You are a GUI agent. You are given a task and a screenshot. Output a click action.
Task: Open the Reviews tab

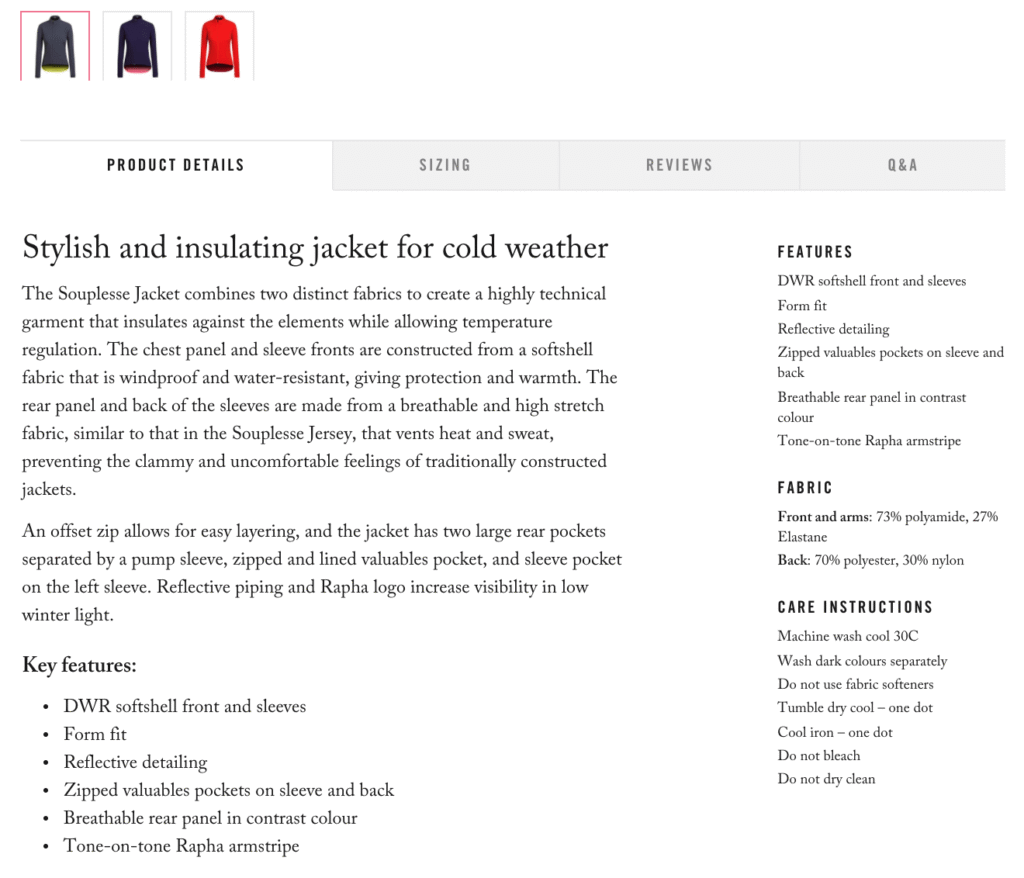(x=679, y=165)
